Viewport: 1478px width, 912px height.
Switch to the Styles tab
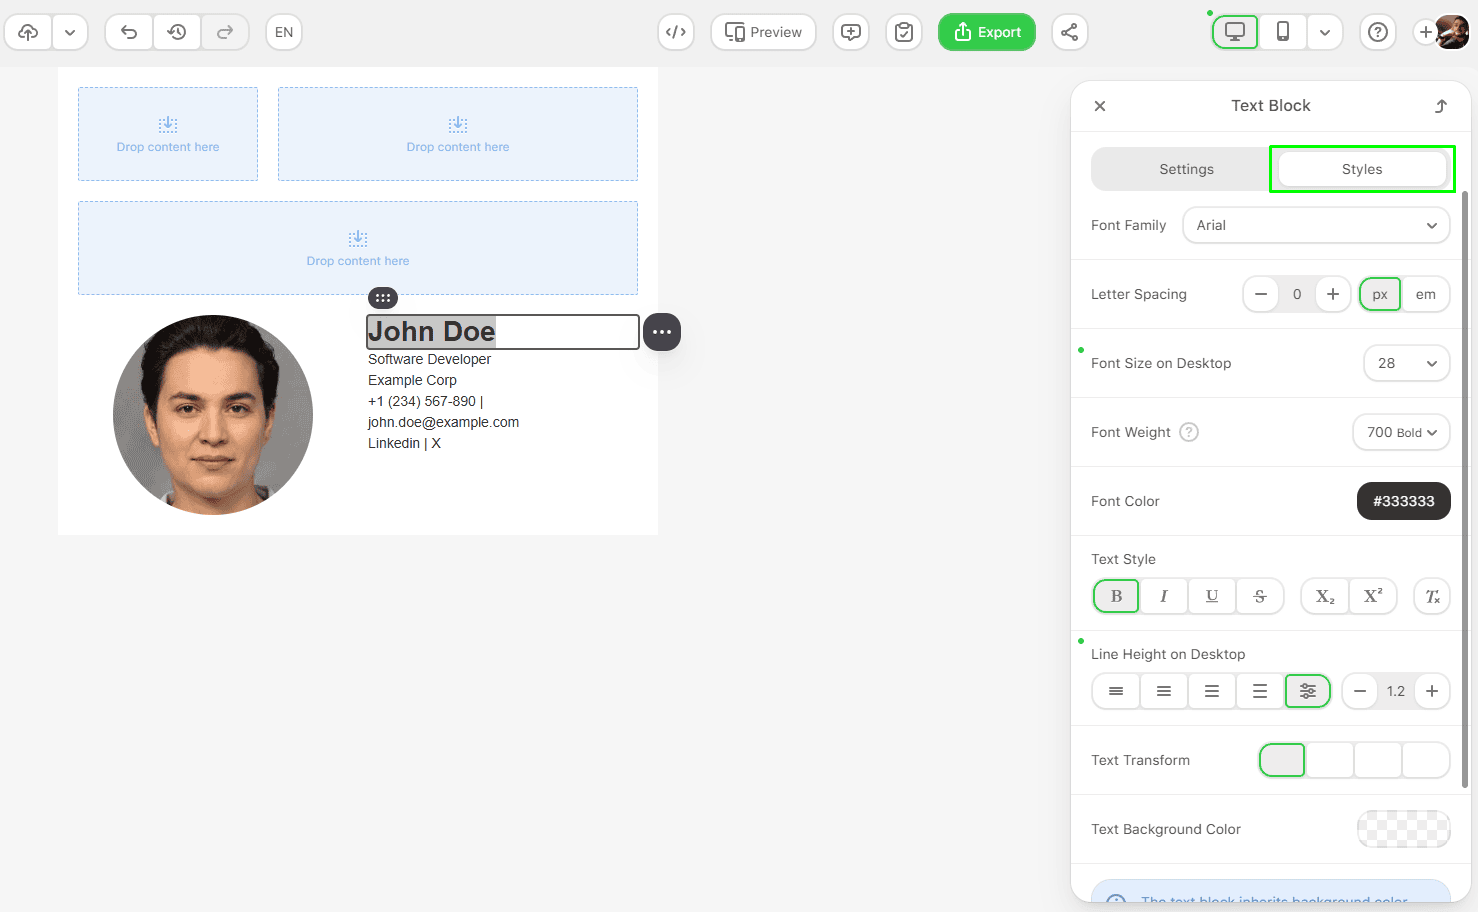[x=1362, y=169]
